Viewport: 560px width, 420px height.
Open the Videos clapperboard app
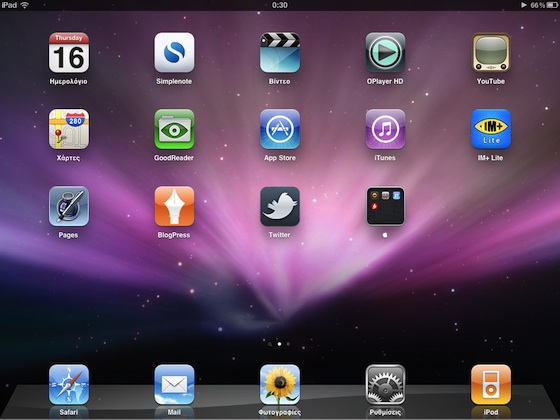(280, 52)
